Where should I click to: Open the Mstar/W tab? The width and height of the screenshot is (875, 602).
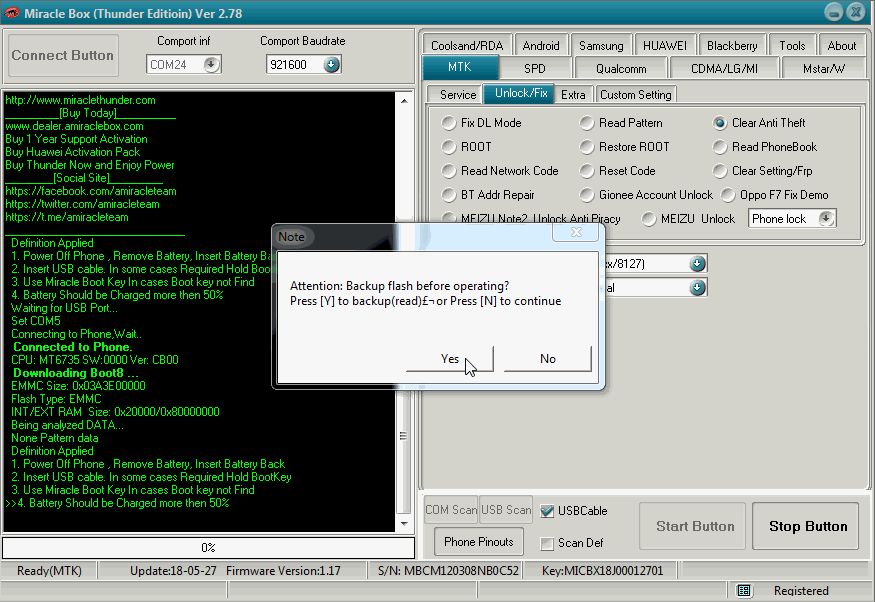[824, 68]
